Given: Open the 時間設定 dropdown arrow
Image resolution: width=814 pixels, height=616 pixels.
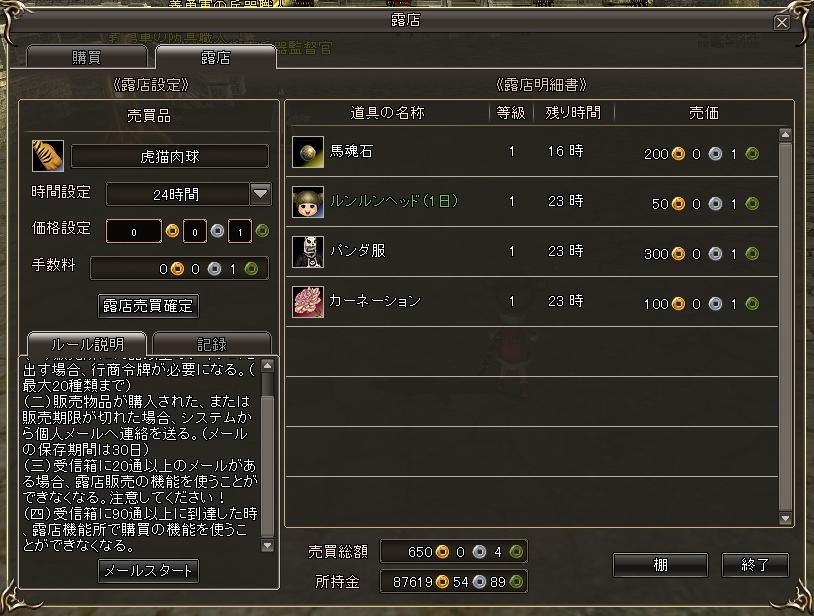Looking at the screenshot, I should 260,194.
